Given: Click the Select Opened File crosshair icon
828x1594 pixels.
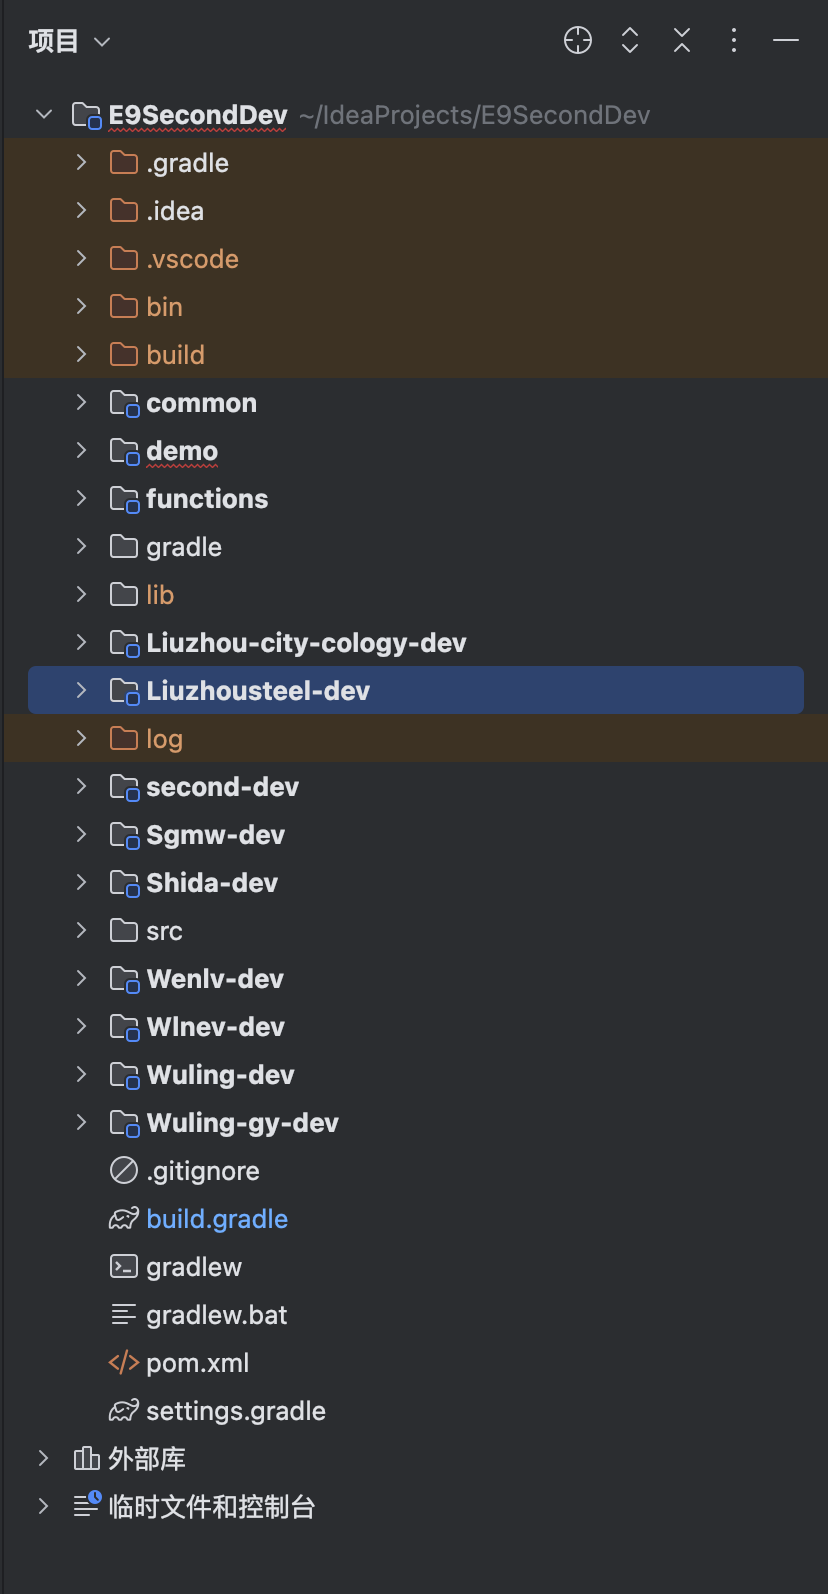Looking at the screenshot, I should pyautogui.click(x=578, y=40).
